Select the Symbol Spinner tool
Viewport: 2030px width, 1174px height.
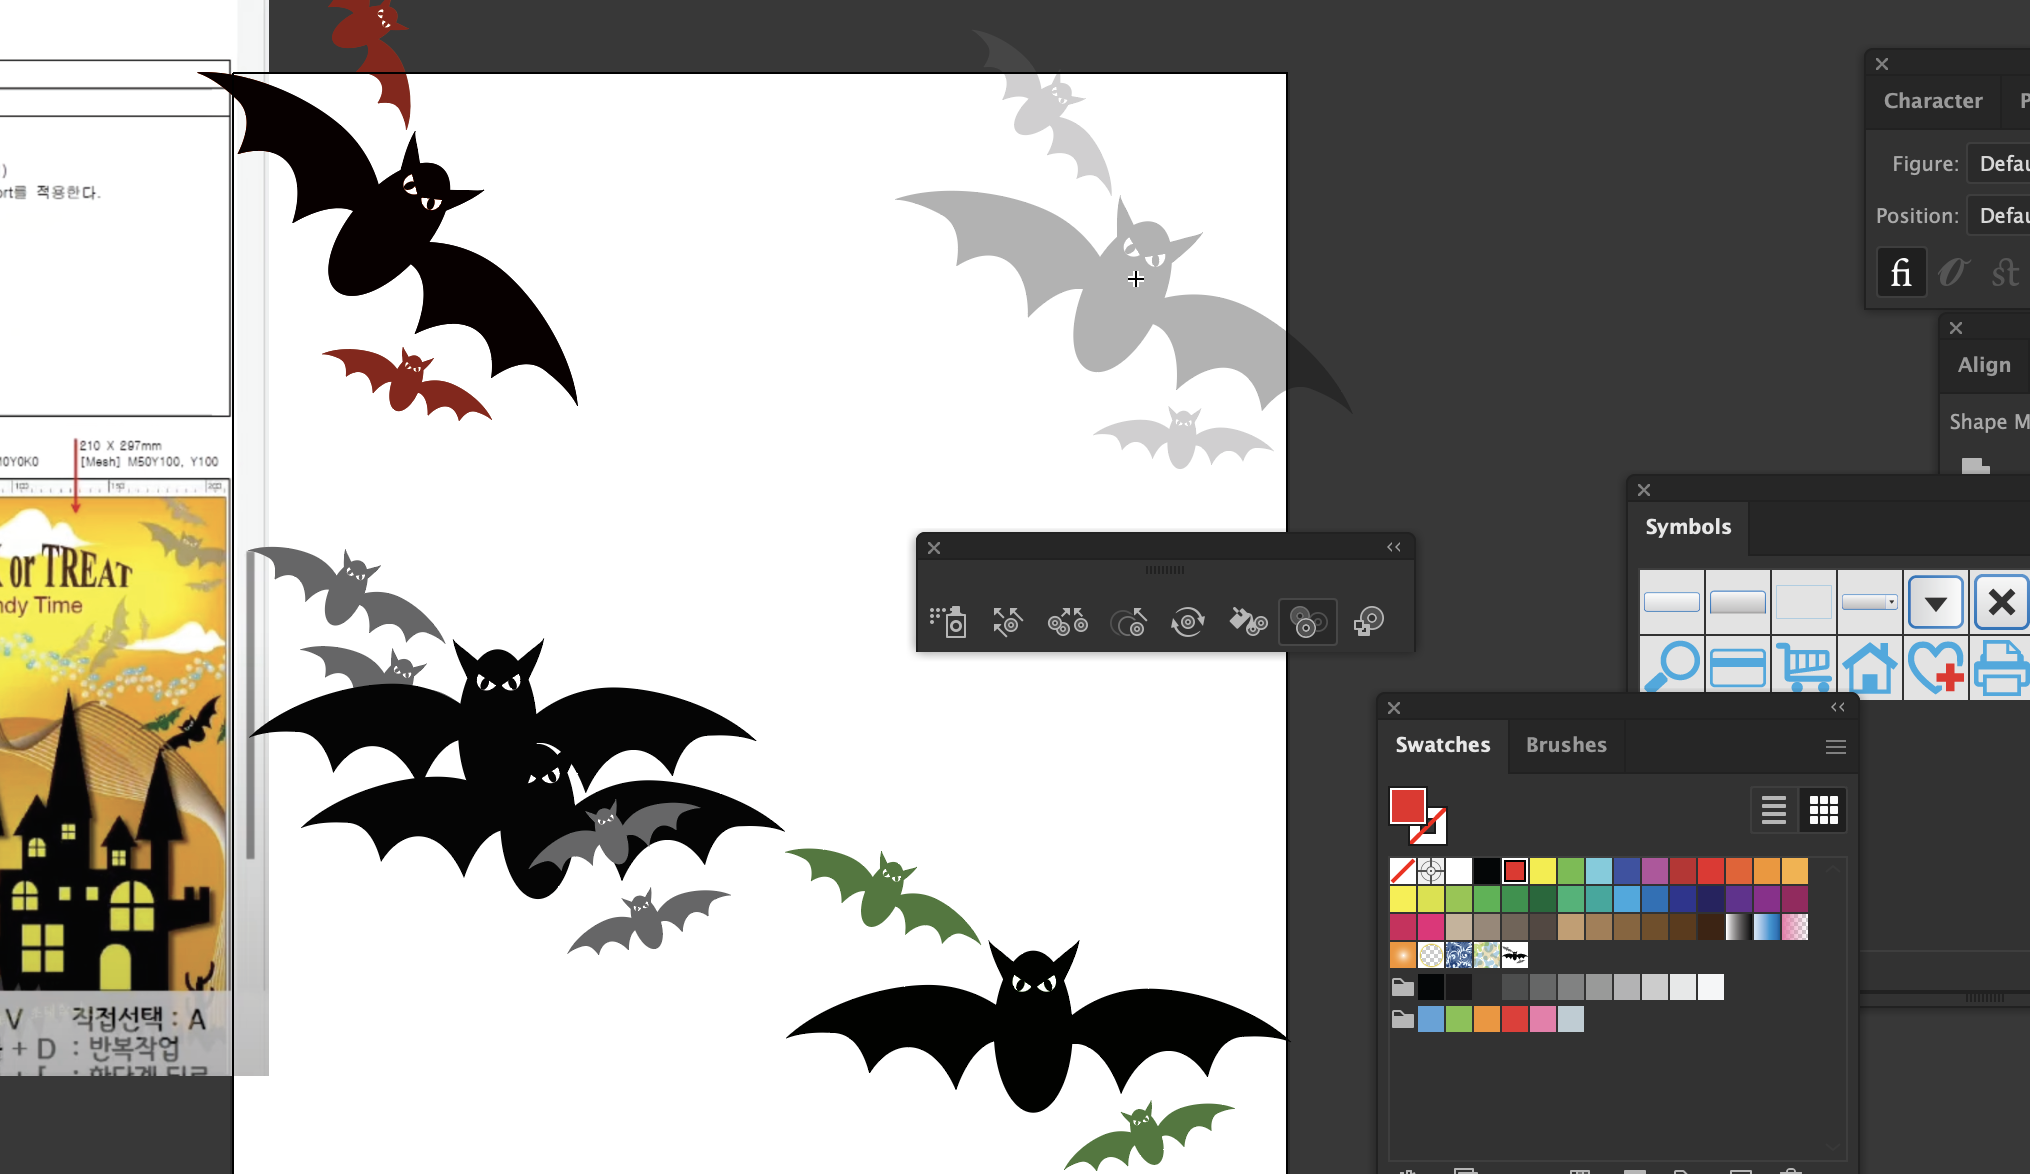click(1188, 621)
